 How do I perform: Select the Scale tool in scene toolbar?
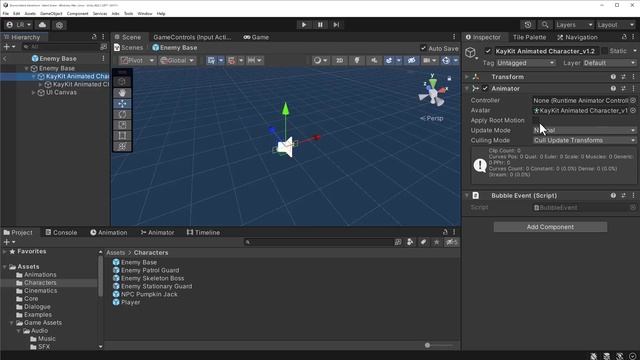click(122, 125)
